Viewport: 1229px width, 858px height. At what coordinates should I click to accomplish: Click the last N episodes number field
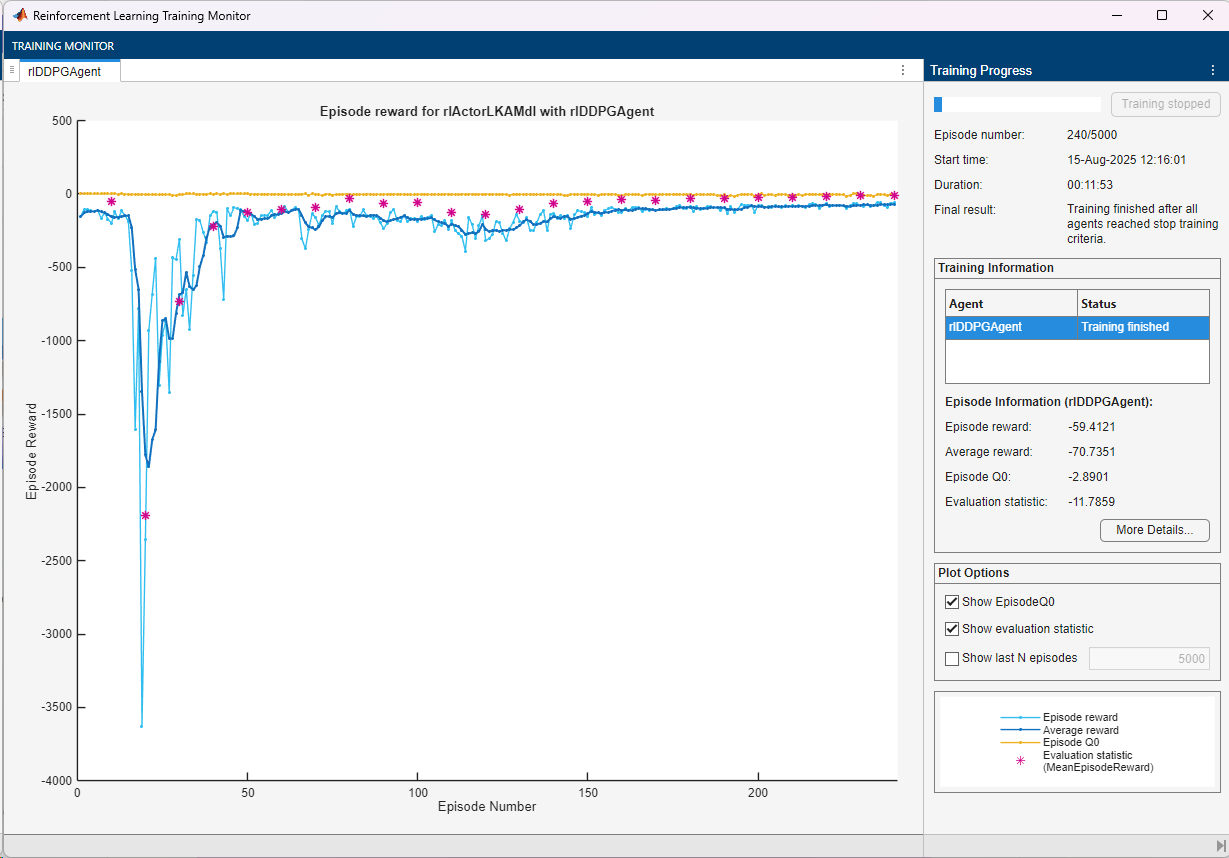point(1148,658)
